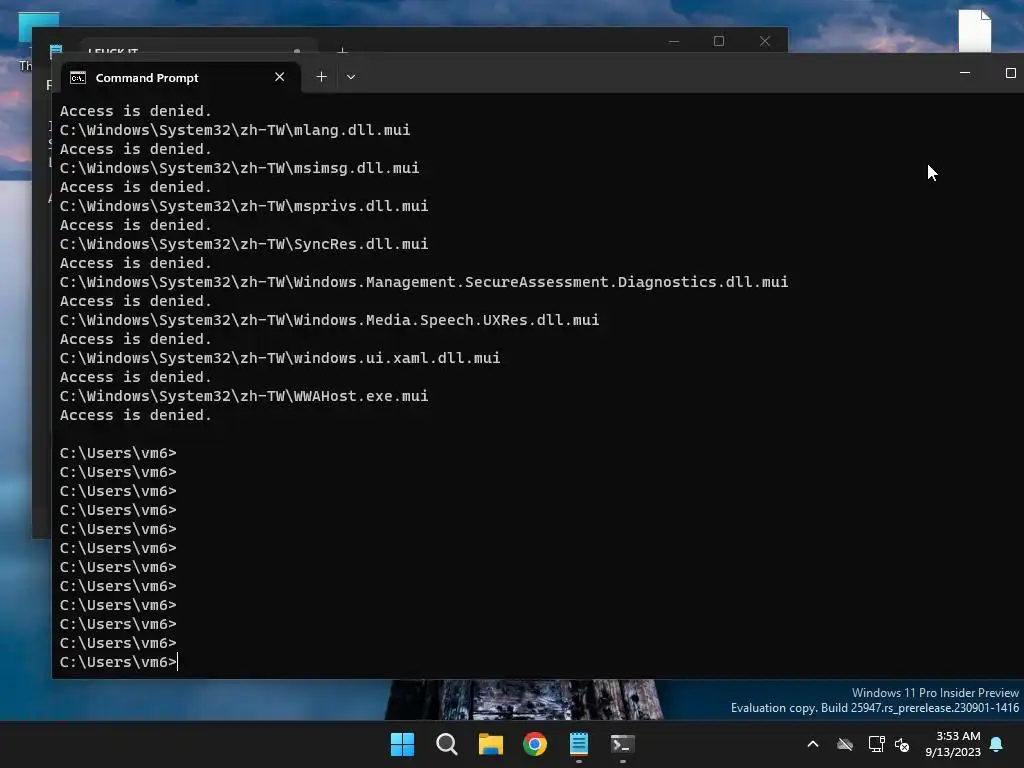Click the mlang.dll.mui path line
Image resolution: width=1024 pixels, height=768 pixels.
(235, 130)
